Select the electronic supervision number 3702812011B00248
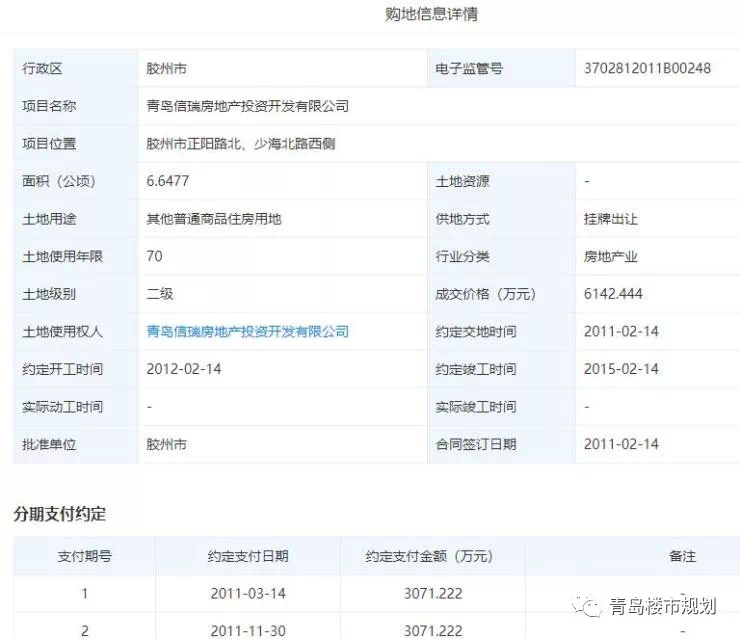 pyautogui.click(x=647, y=68)
